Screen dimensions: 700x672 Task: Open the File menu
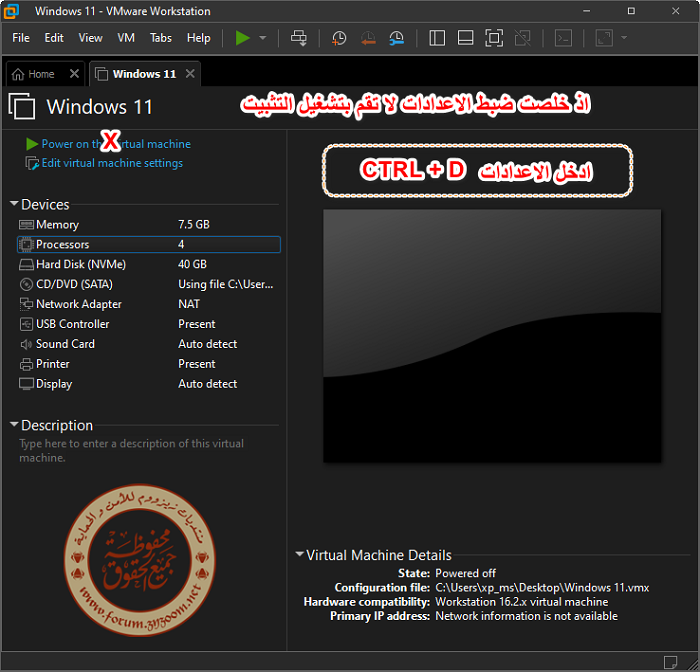click(21, 38)
